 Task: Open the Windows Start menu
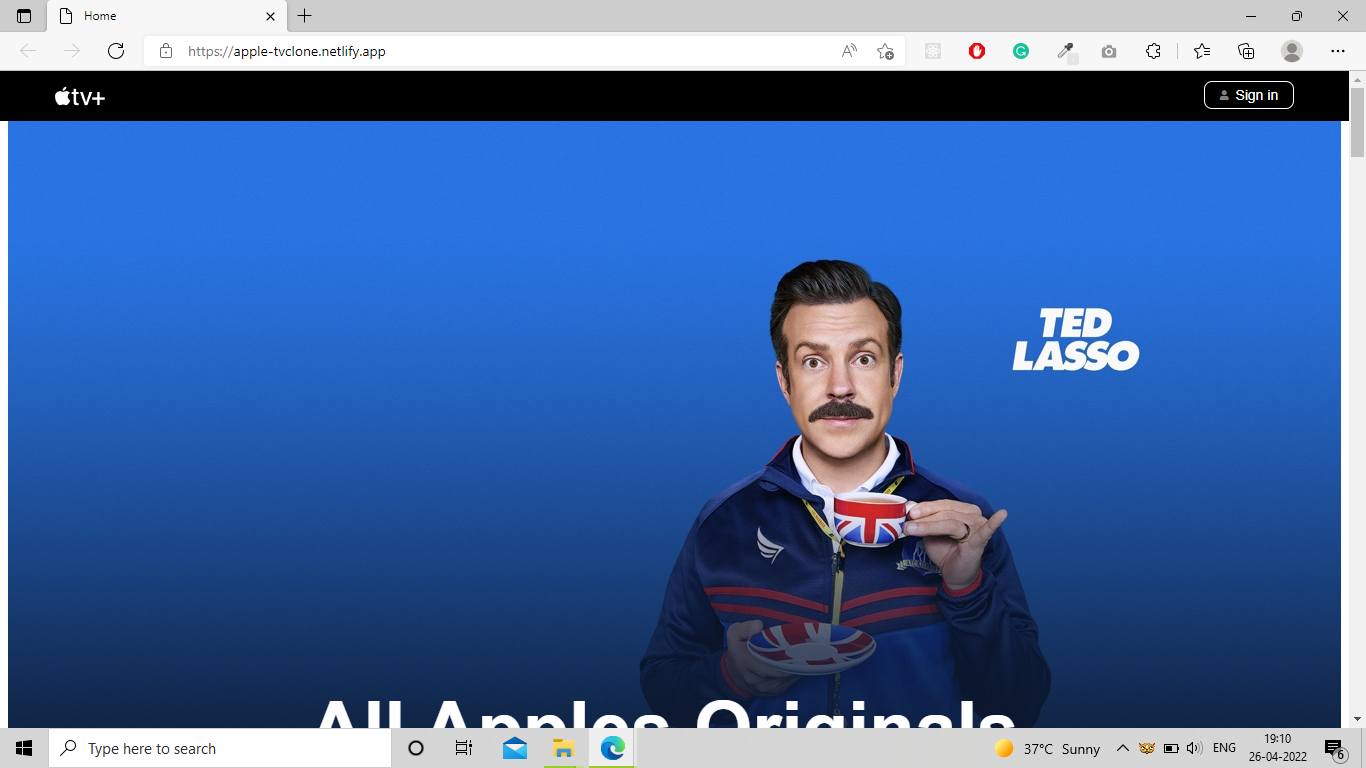click(x=24, y=748)
